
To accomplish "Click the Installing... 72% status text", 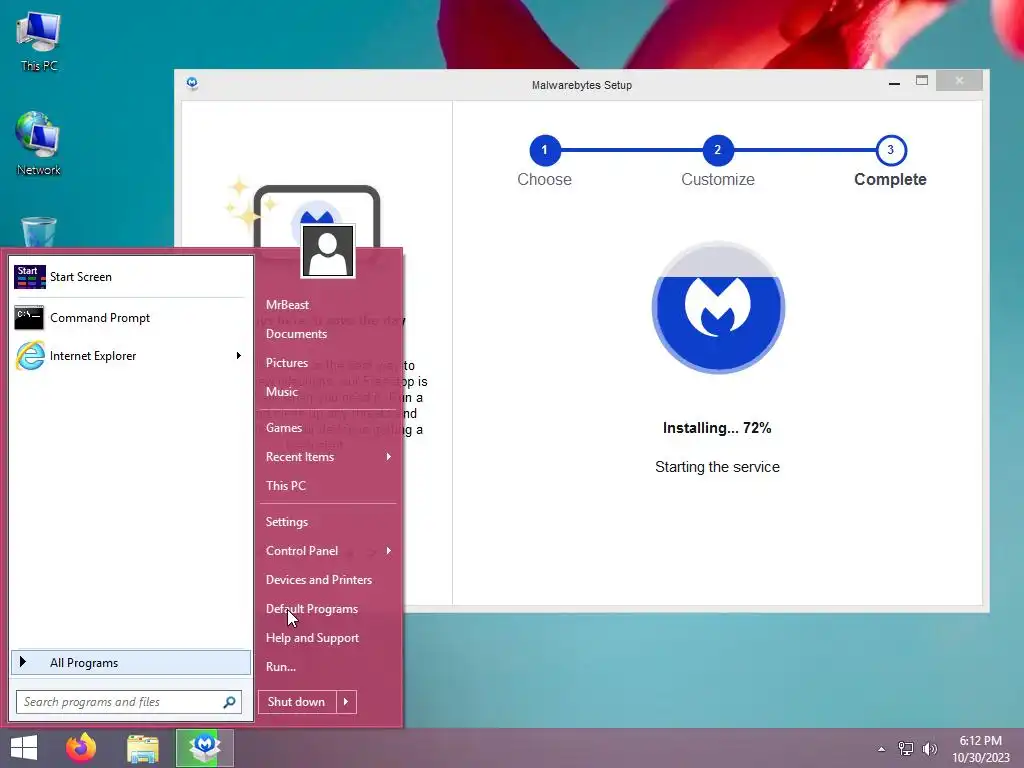I will pos(717,428).
